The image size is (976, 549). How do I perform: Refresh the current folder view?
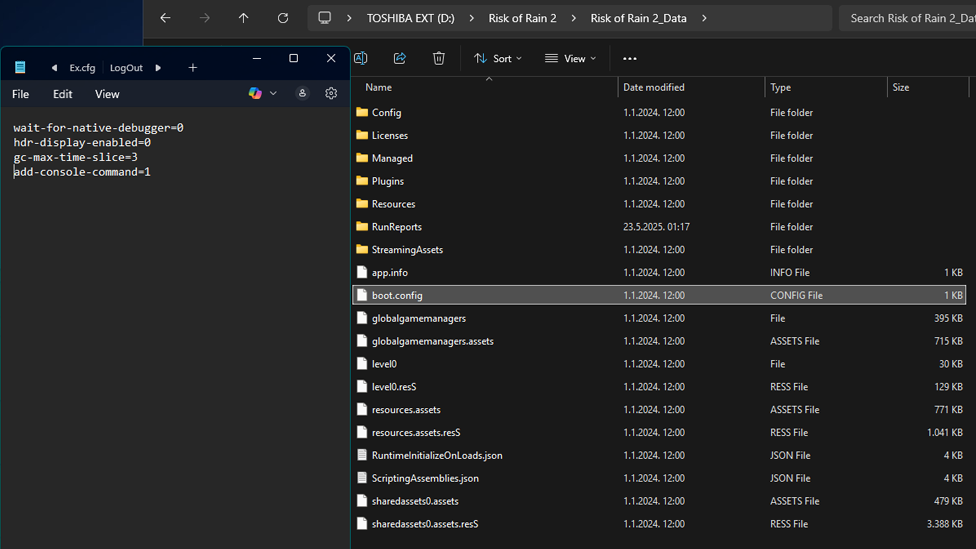pos(283,18)
